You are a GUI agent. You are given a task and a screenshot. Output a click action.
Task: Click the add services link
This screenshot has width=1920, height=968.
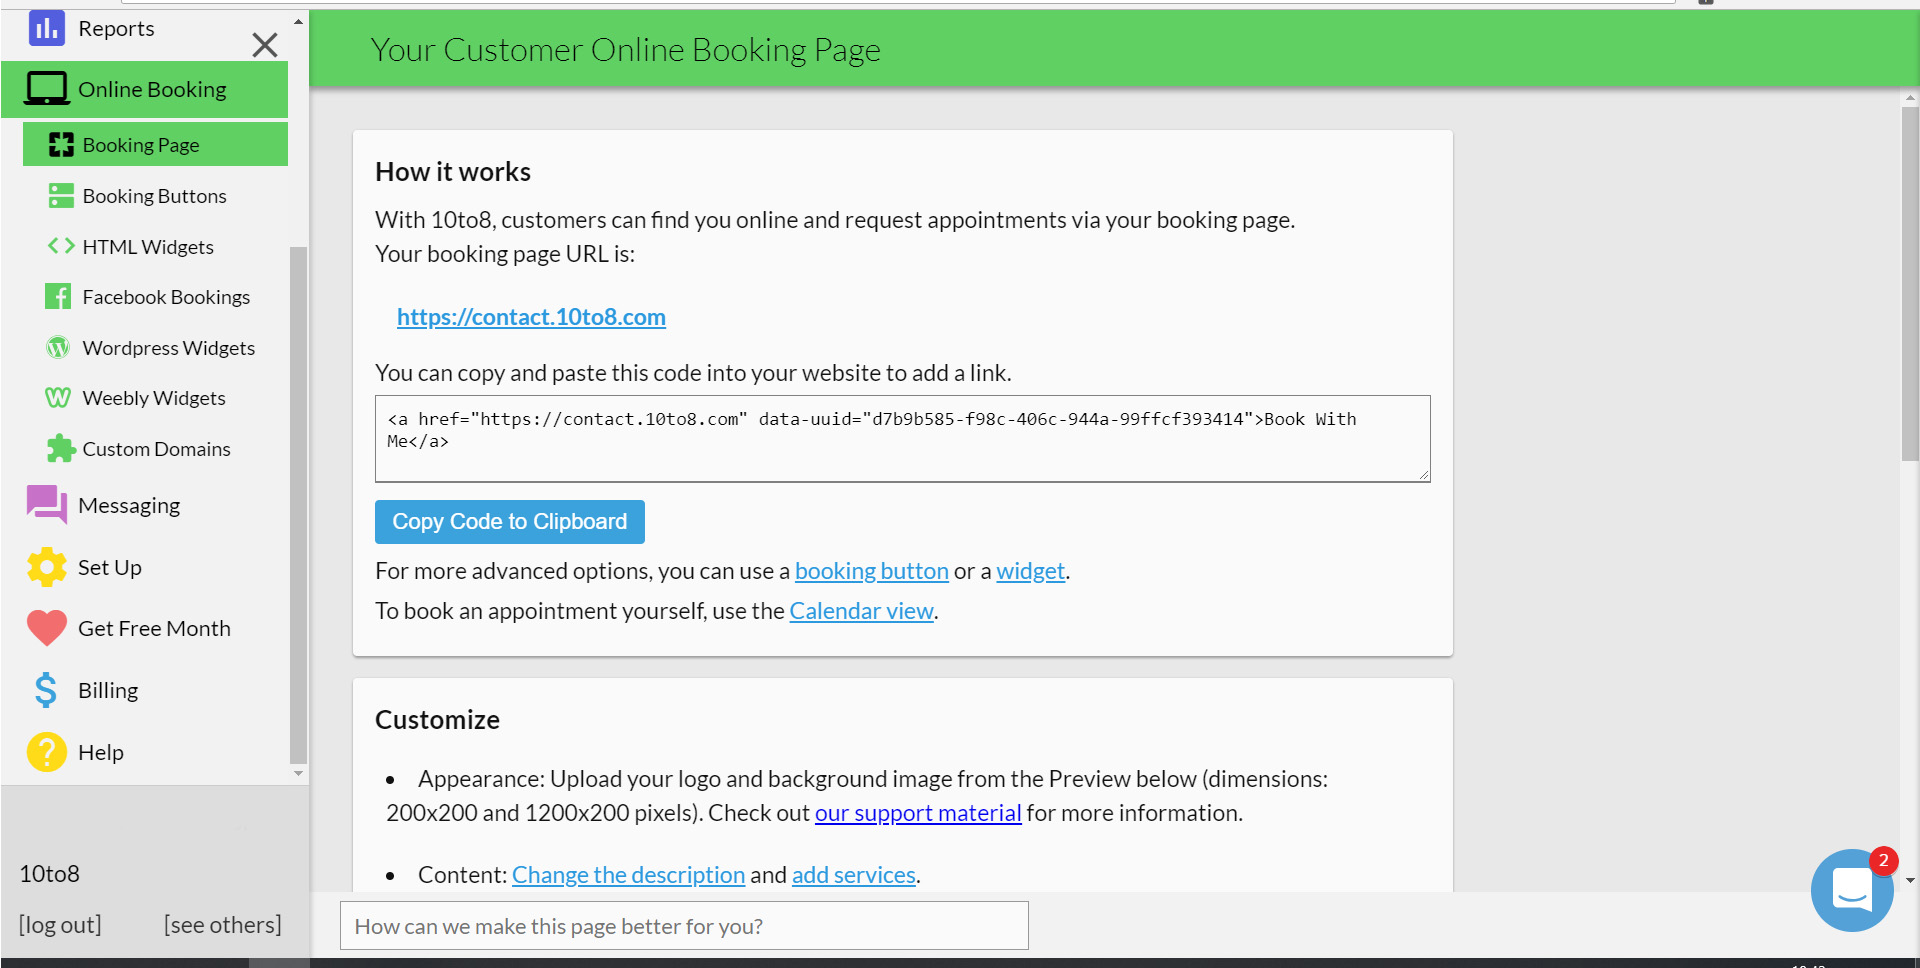(x=854, y=875)
